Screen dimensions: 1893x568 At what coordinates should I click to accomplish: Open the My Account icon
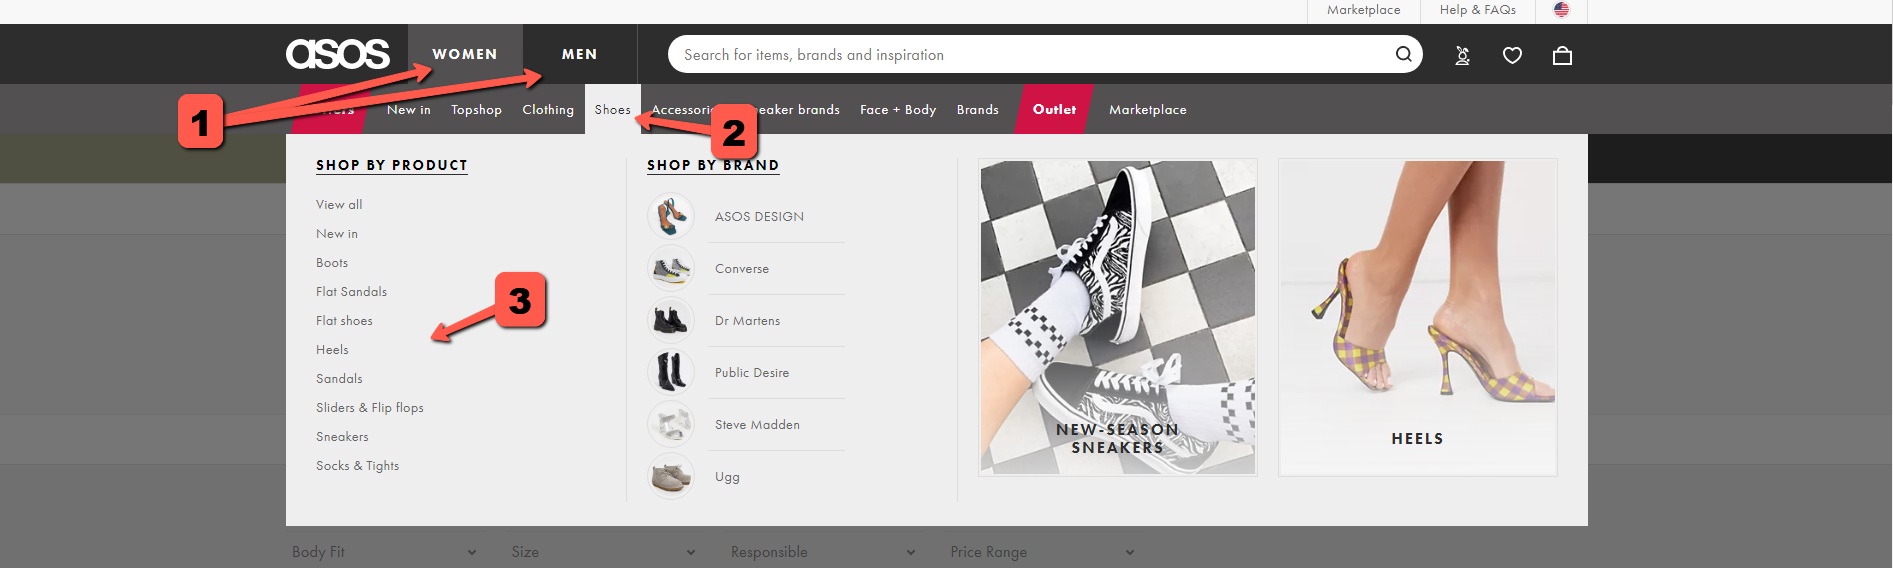click(1462, 55)
